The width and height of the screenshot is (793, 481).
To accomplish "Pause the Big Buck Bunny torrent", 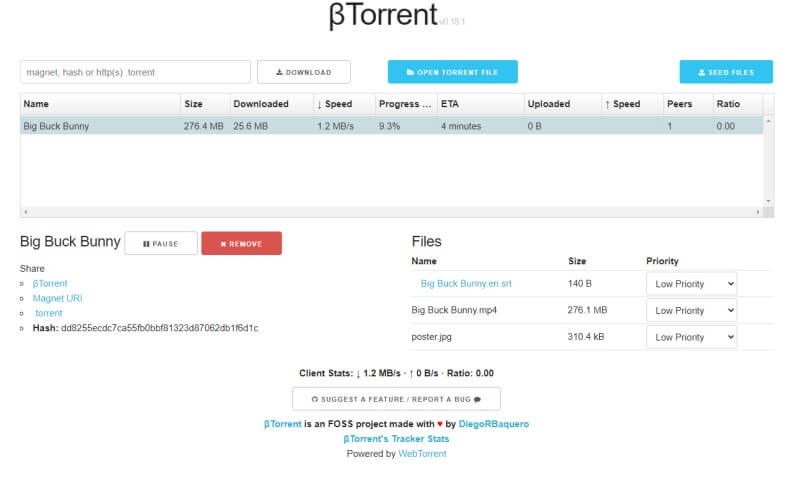I will tap(161, 243).
